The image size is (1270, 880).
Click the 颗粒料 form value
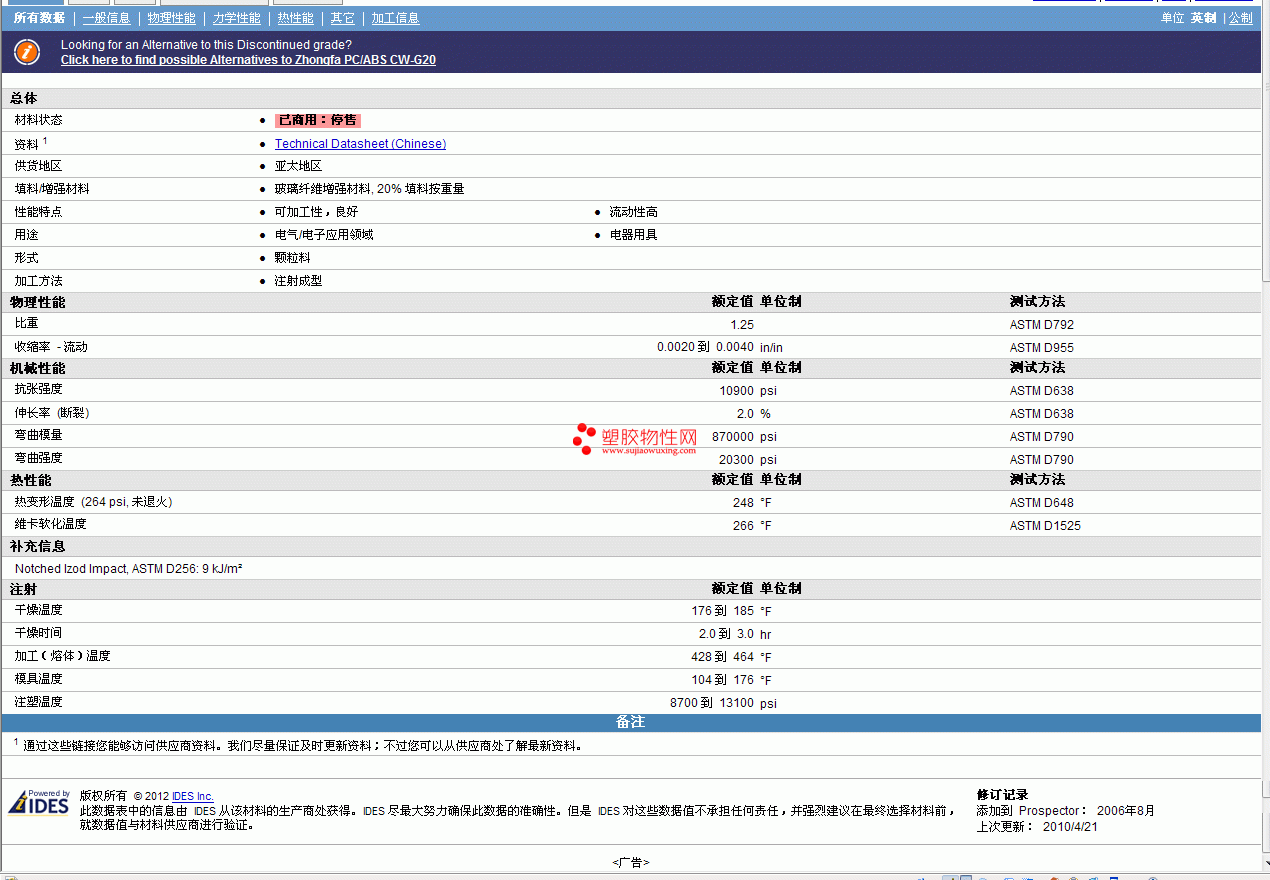coord(292,258)
